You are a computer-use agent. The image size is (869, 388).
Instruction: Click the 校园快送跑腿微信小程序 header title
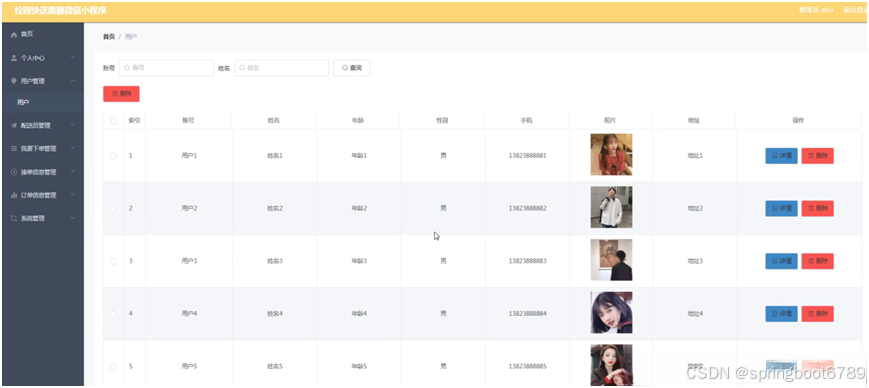60,11
